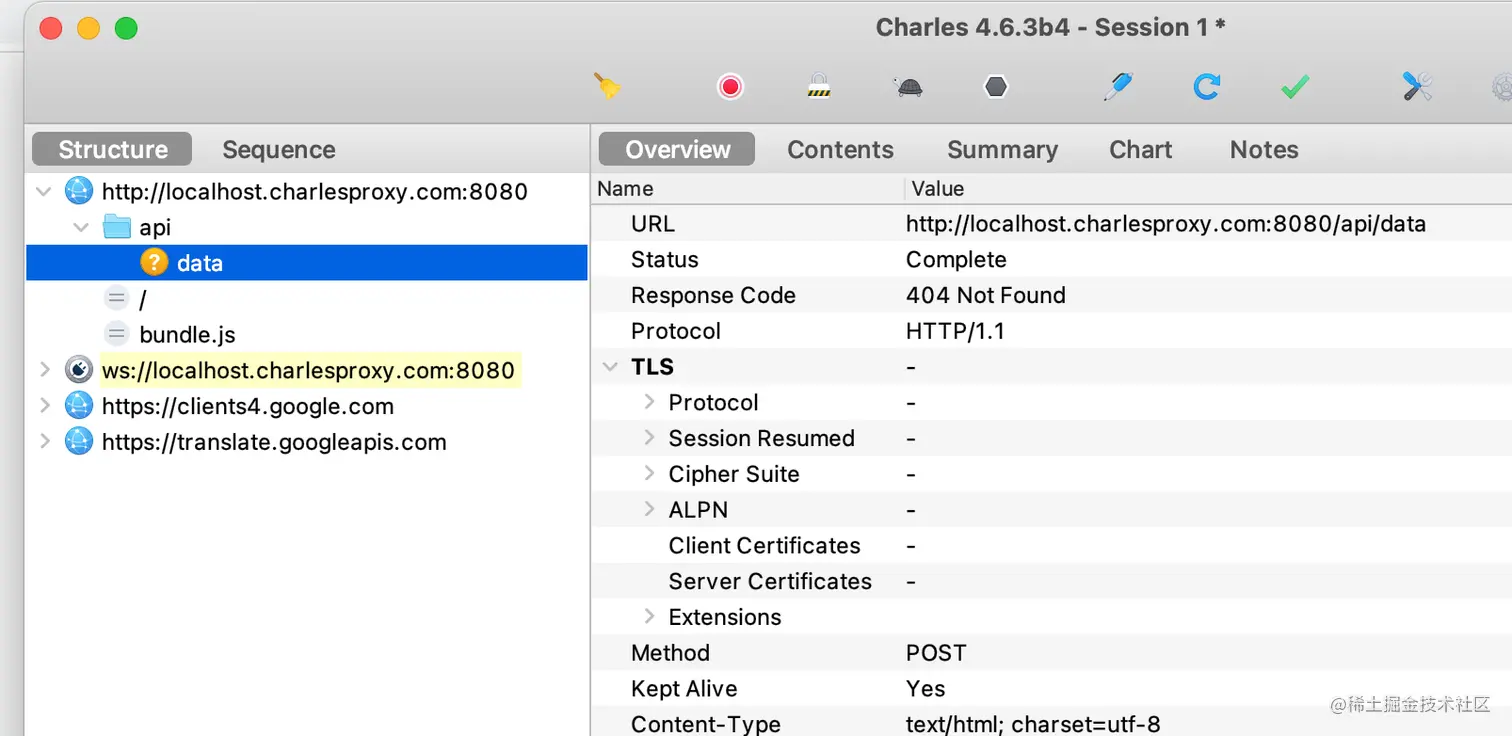Open the Overview tab

[x=677, y=149]
